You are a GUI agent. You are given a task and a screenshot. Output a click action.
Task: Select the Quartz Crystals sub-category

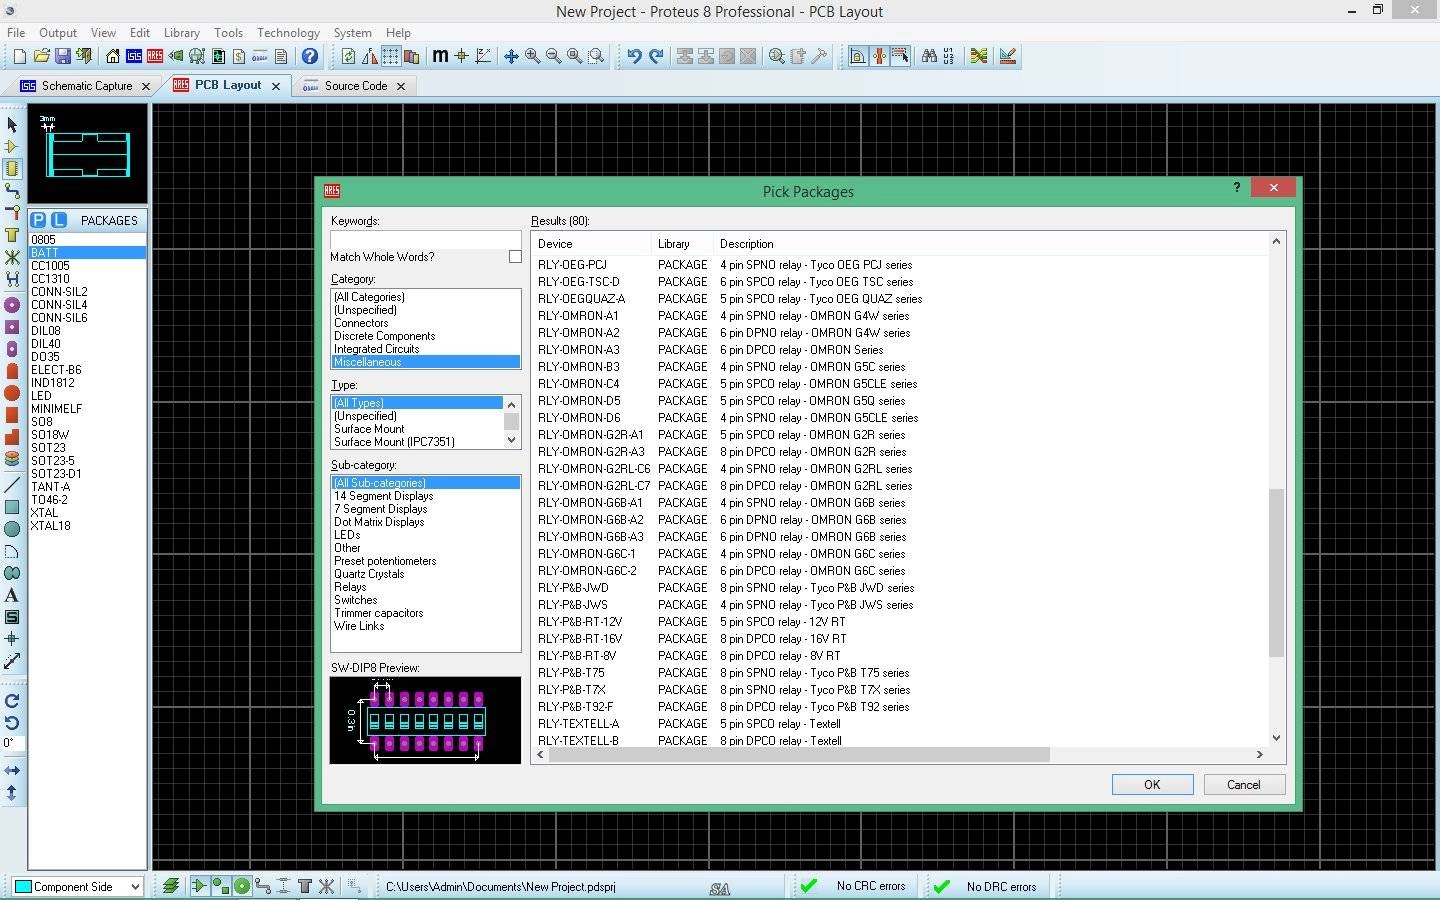point(369,574)
